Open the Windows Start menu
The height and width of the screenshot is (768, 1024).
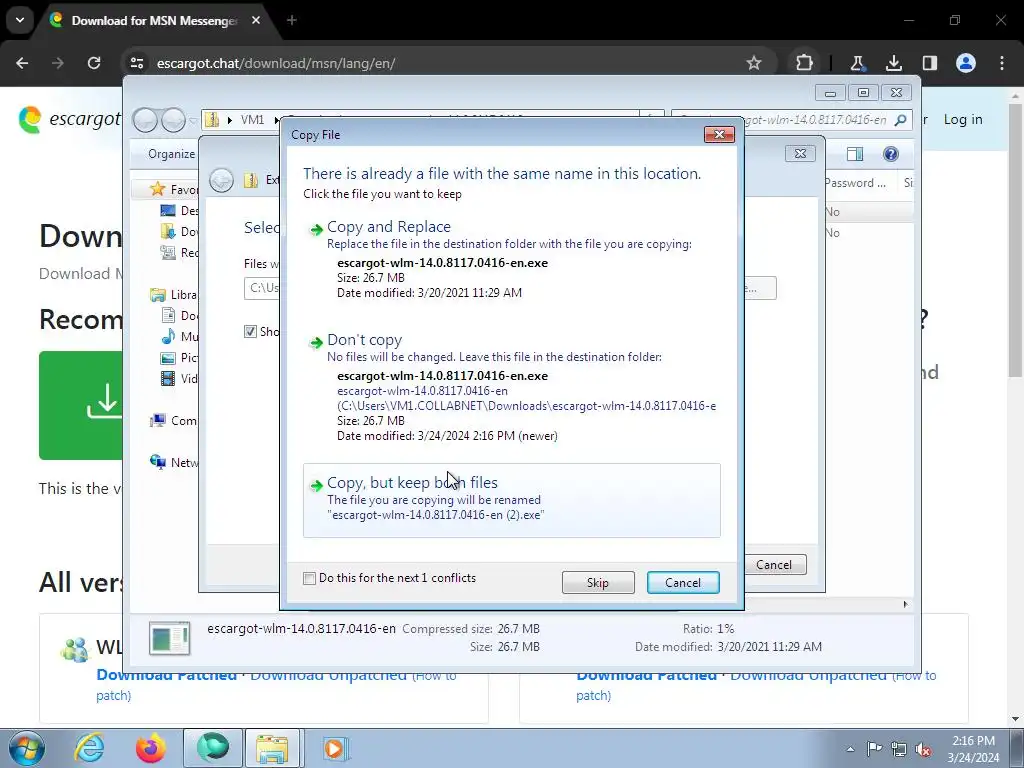coord(26,748)
